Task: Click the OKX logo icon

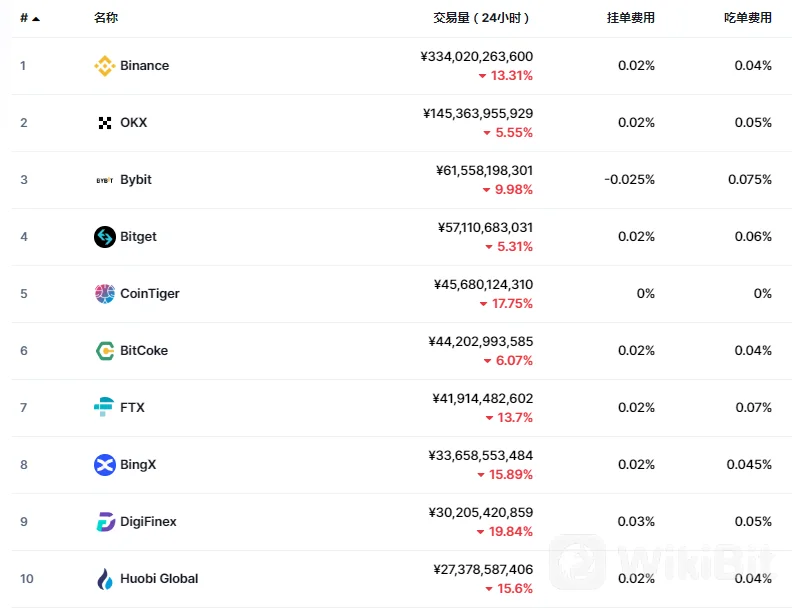Action: point(105,123)
